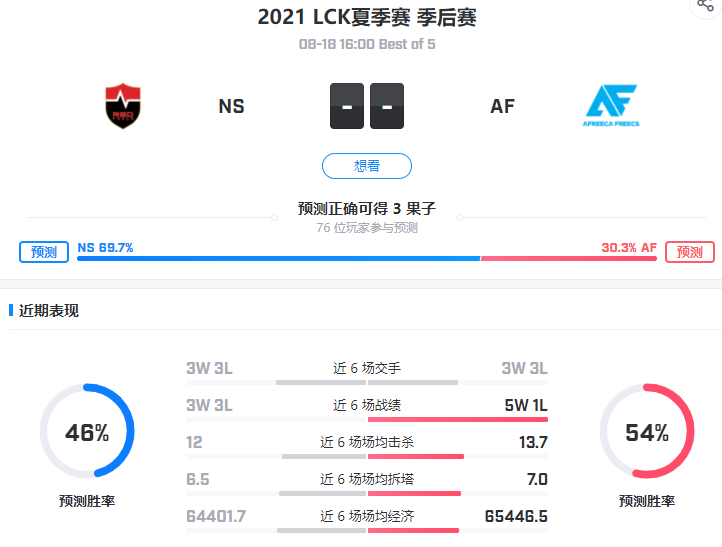The height and width of the screenshot is (547, 722).
Task: Click the 46% predicted win rate ring
Action: [87, 431]
